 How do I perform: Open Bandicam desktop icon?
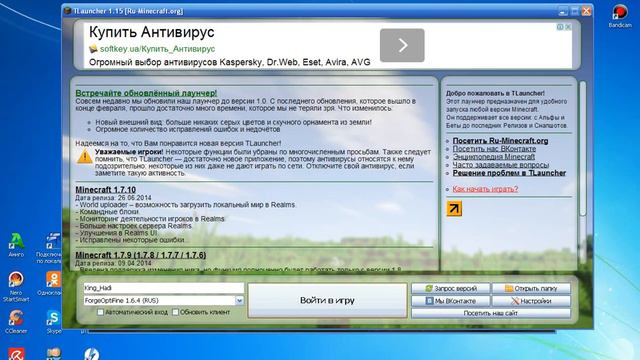pyautogui.click(x=620, y=16)
